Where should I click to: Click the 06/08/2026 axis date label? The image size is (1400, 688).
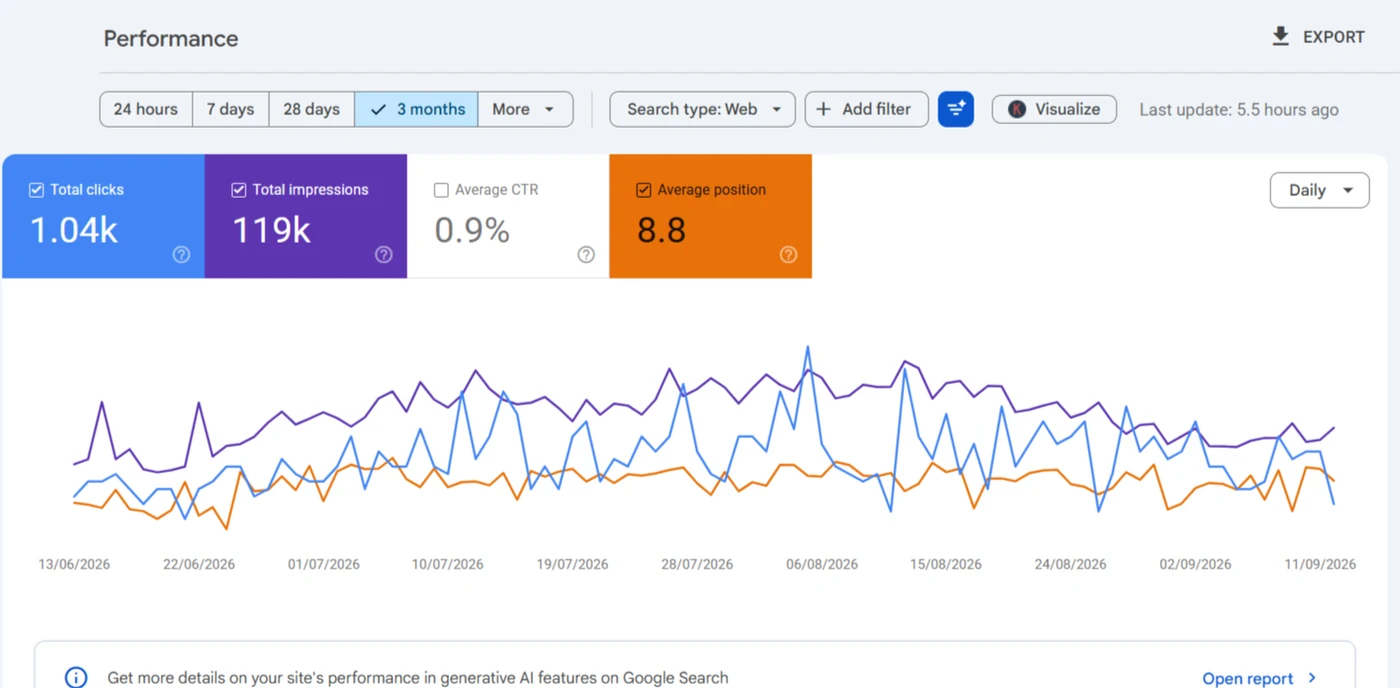click(822, 564)
